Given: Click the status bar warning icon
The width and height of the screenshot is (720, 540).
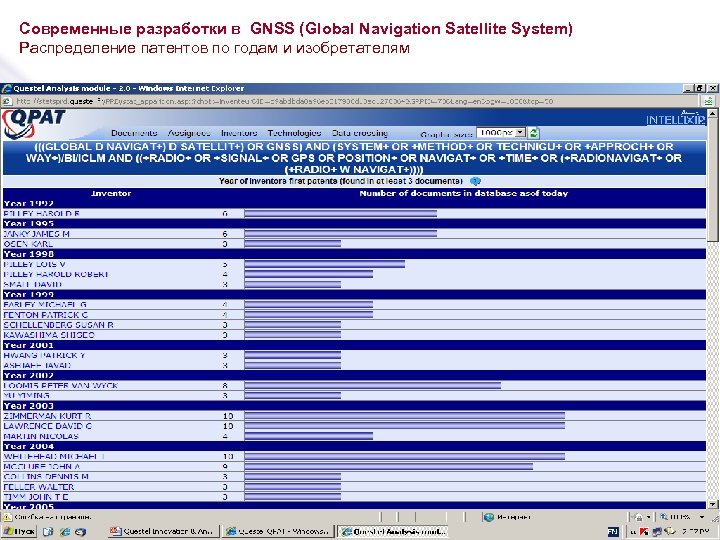Looking at the screenshot, I should (x=7, y=517).
